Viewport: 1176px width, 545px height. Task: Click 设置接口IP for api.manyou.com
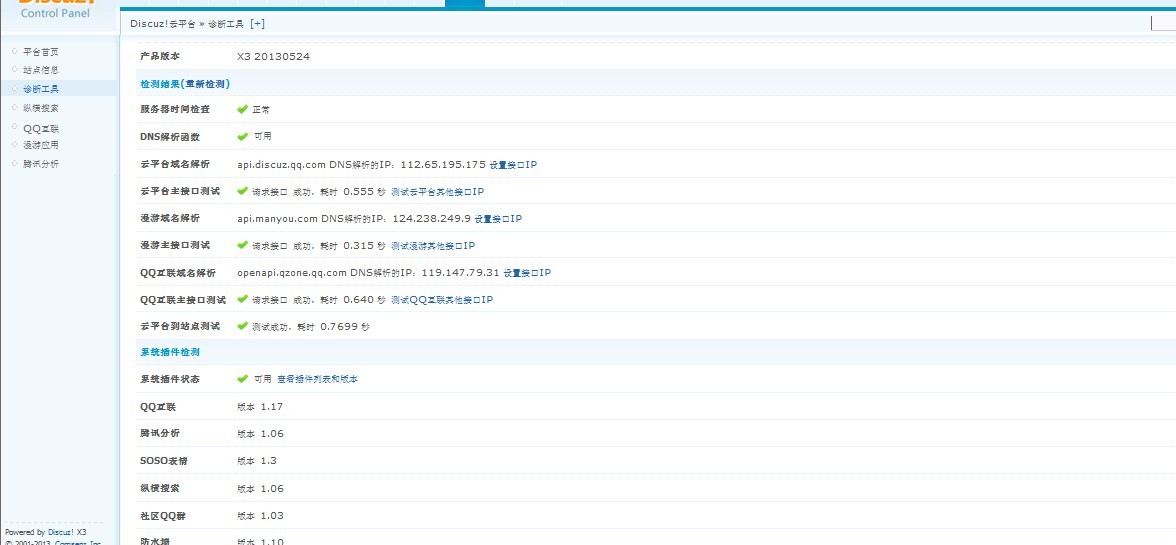tap(498, 219)
